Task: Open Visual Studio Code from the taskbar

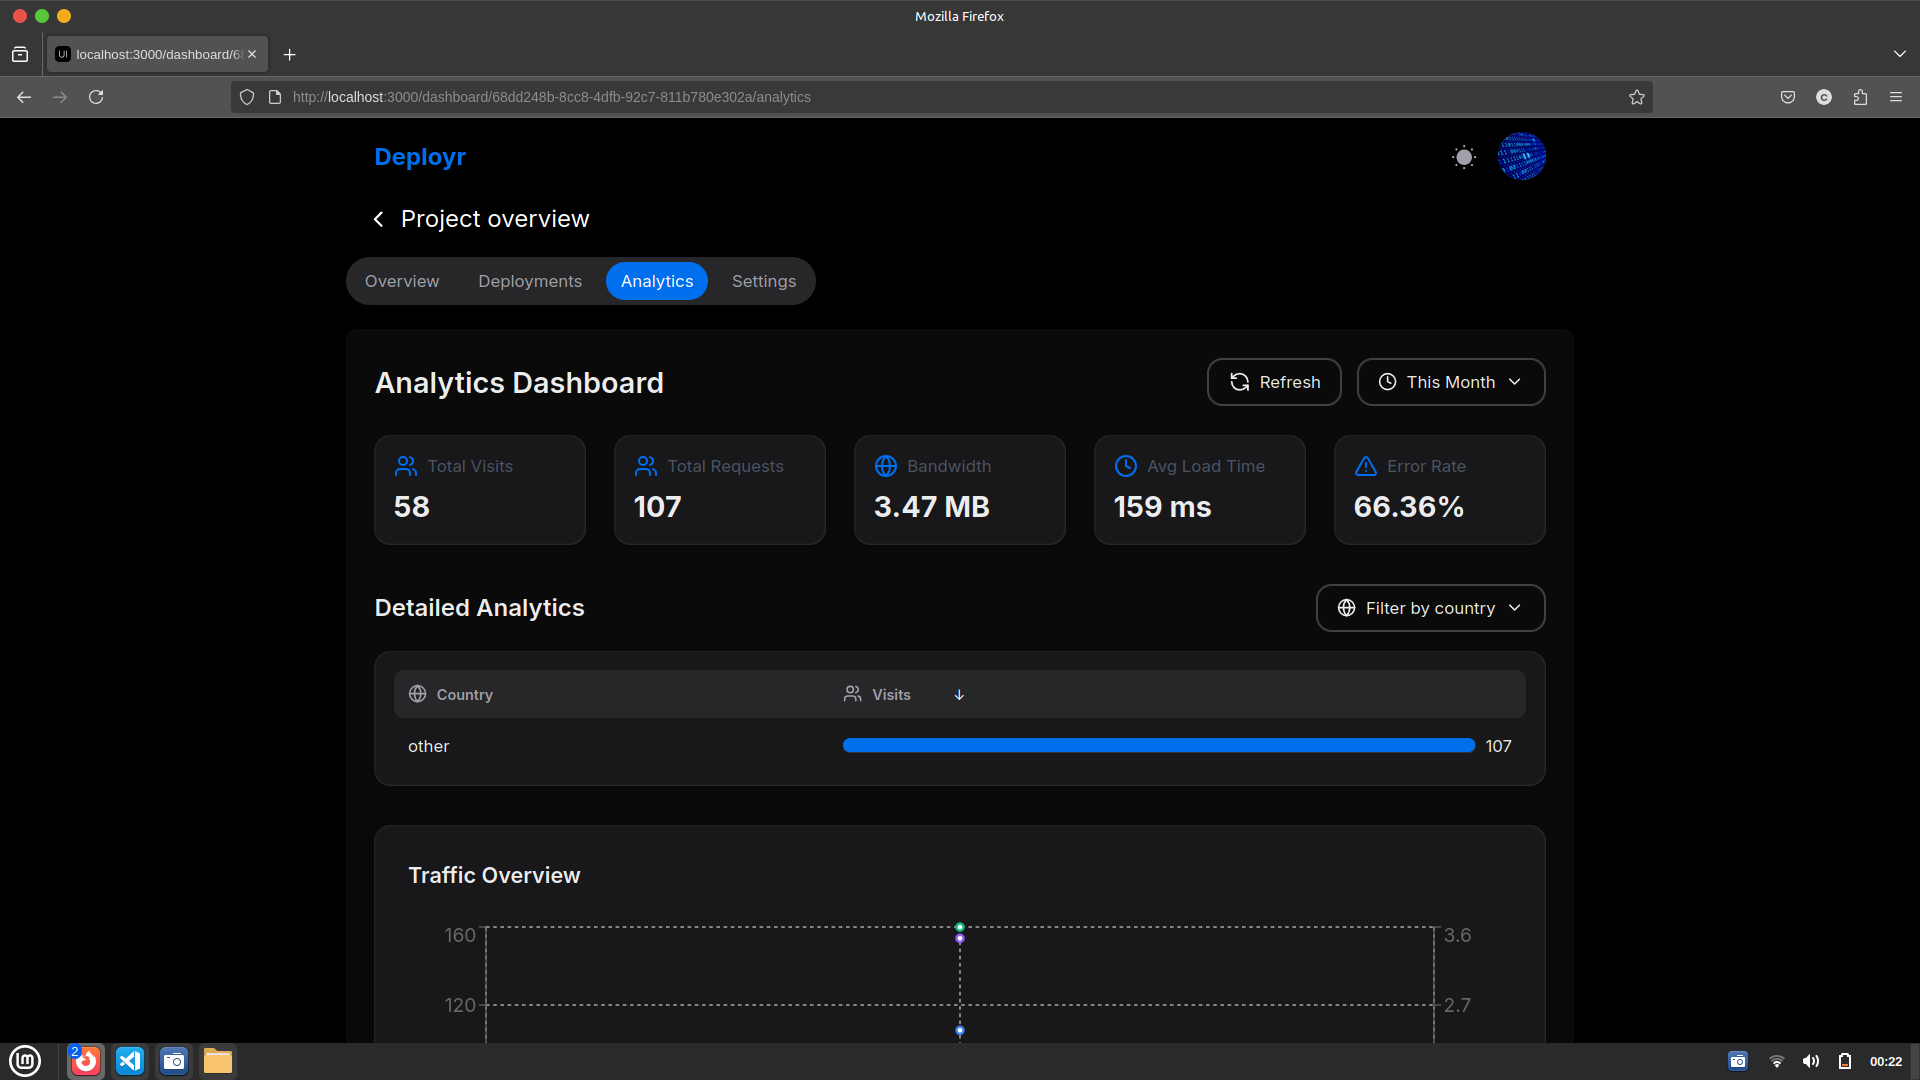Action: coord(130,1061)
